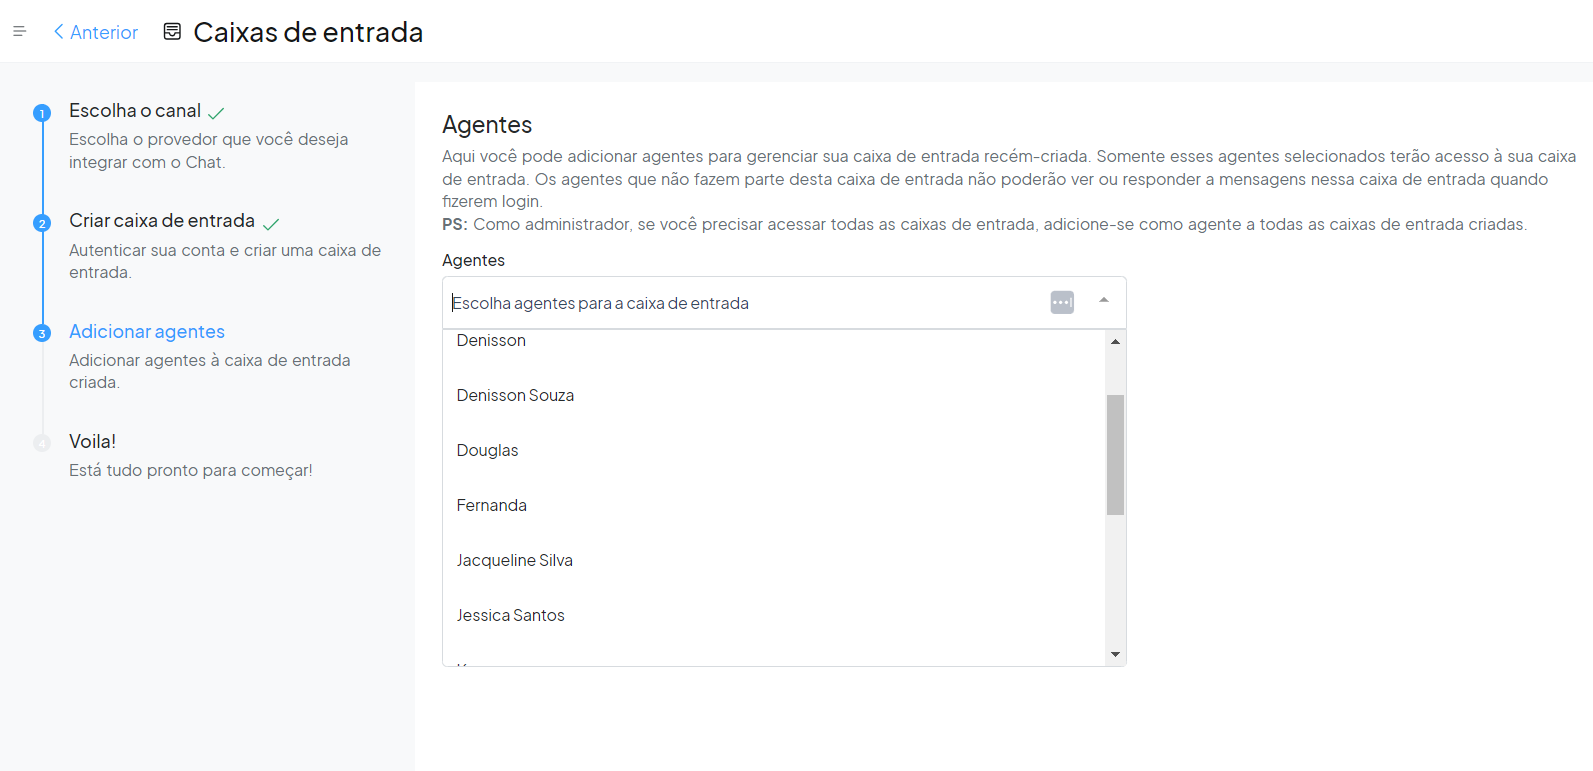
Task: Click step 3 circle for Adicionar agentes
Action: tap(42, 333)
